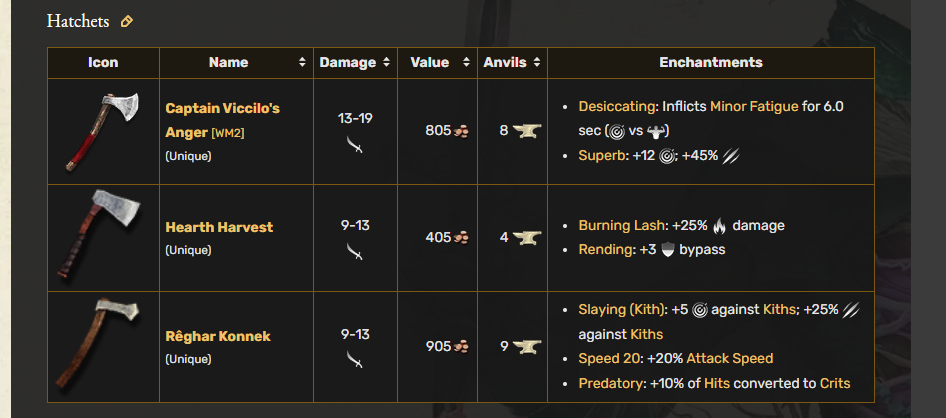Image resolution: width=946 pixels, height=418 pixels.
Task: Click the fire icon in Burning Lash
Action: click(x=719, y=226)
